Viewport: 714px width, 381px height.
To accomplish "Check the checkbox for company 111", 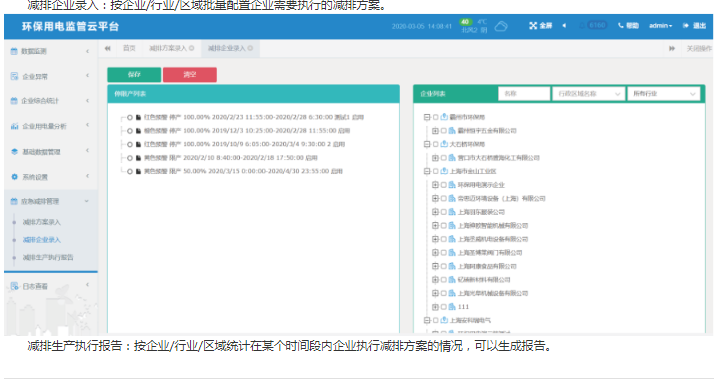I will 444,307.
